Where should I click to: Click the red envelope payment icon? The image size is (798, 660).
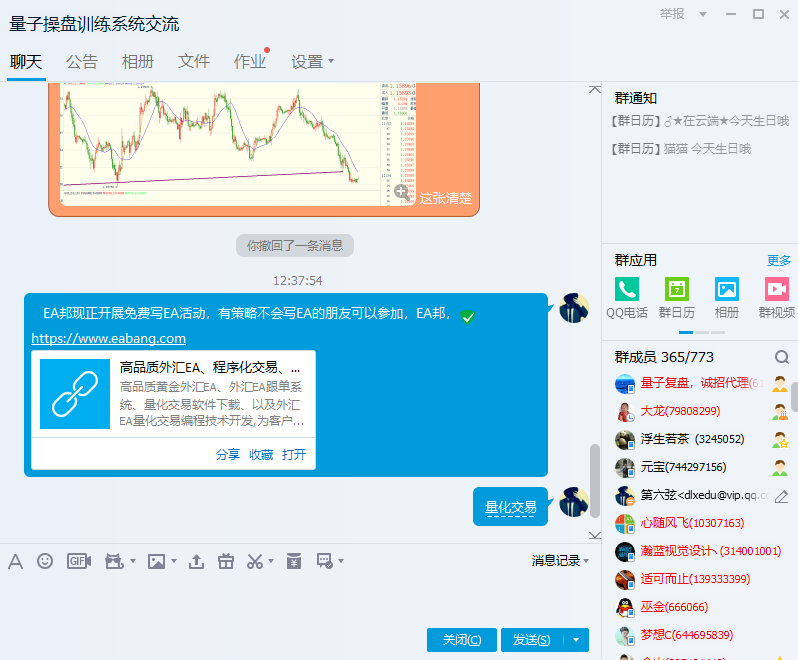point(294,561)
